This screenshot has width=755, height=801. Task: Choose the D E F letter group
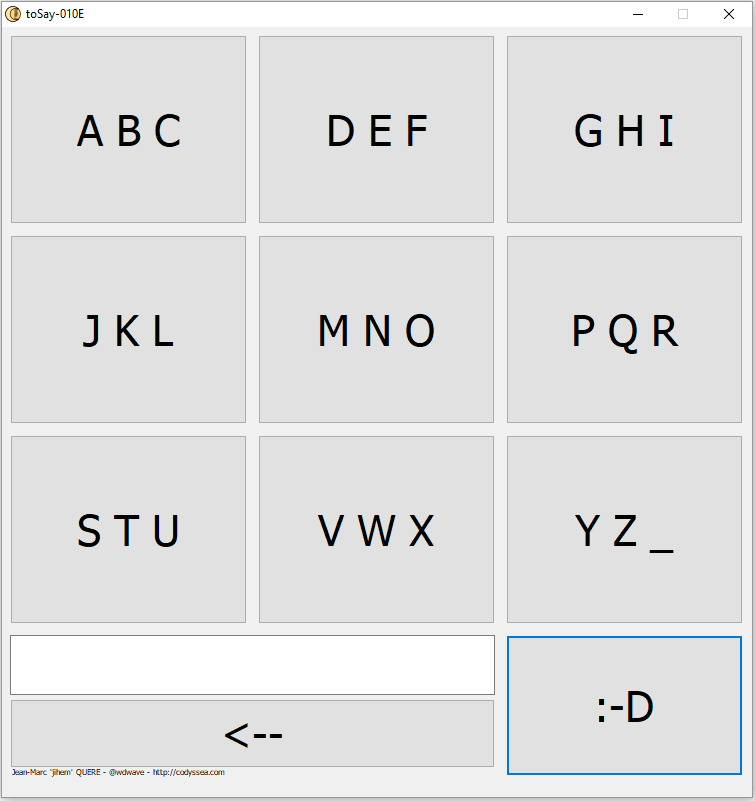point(376,129)
